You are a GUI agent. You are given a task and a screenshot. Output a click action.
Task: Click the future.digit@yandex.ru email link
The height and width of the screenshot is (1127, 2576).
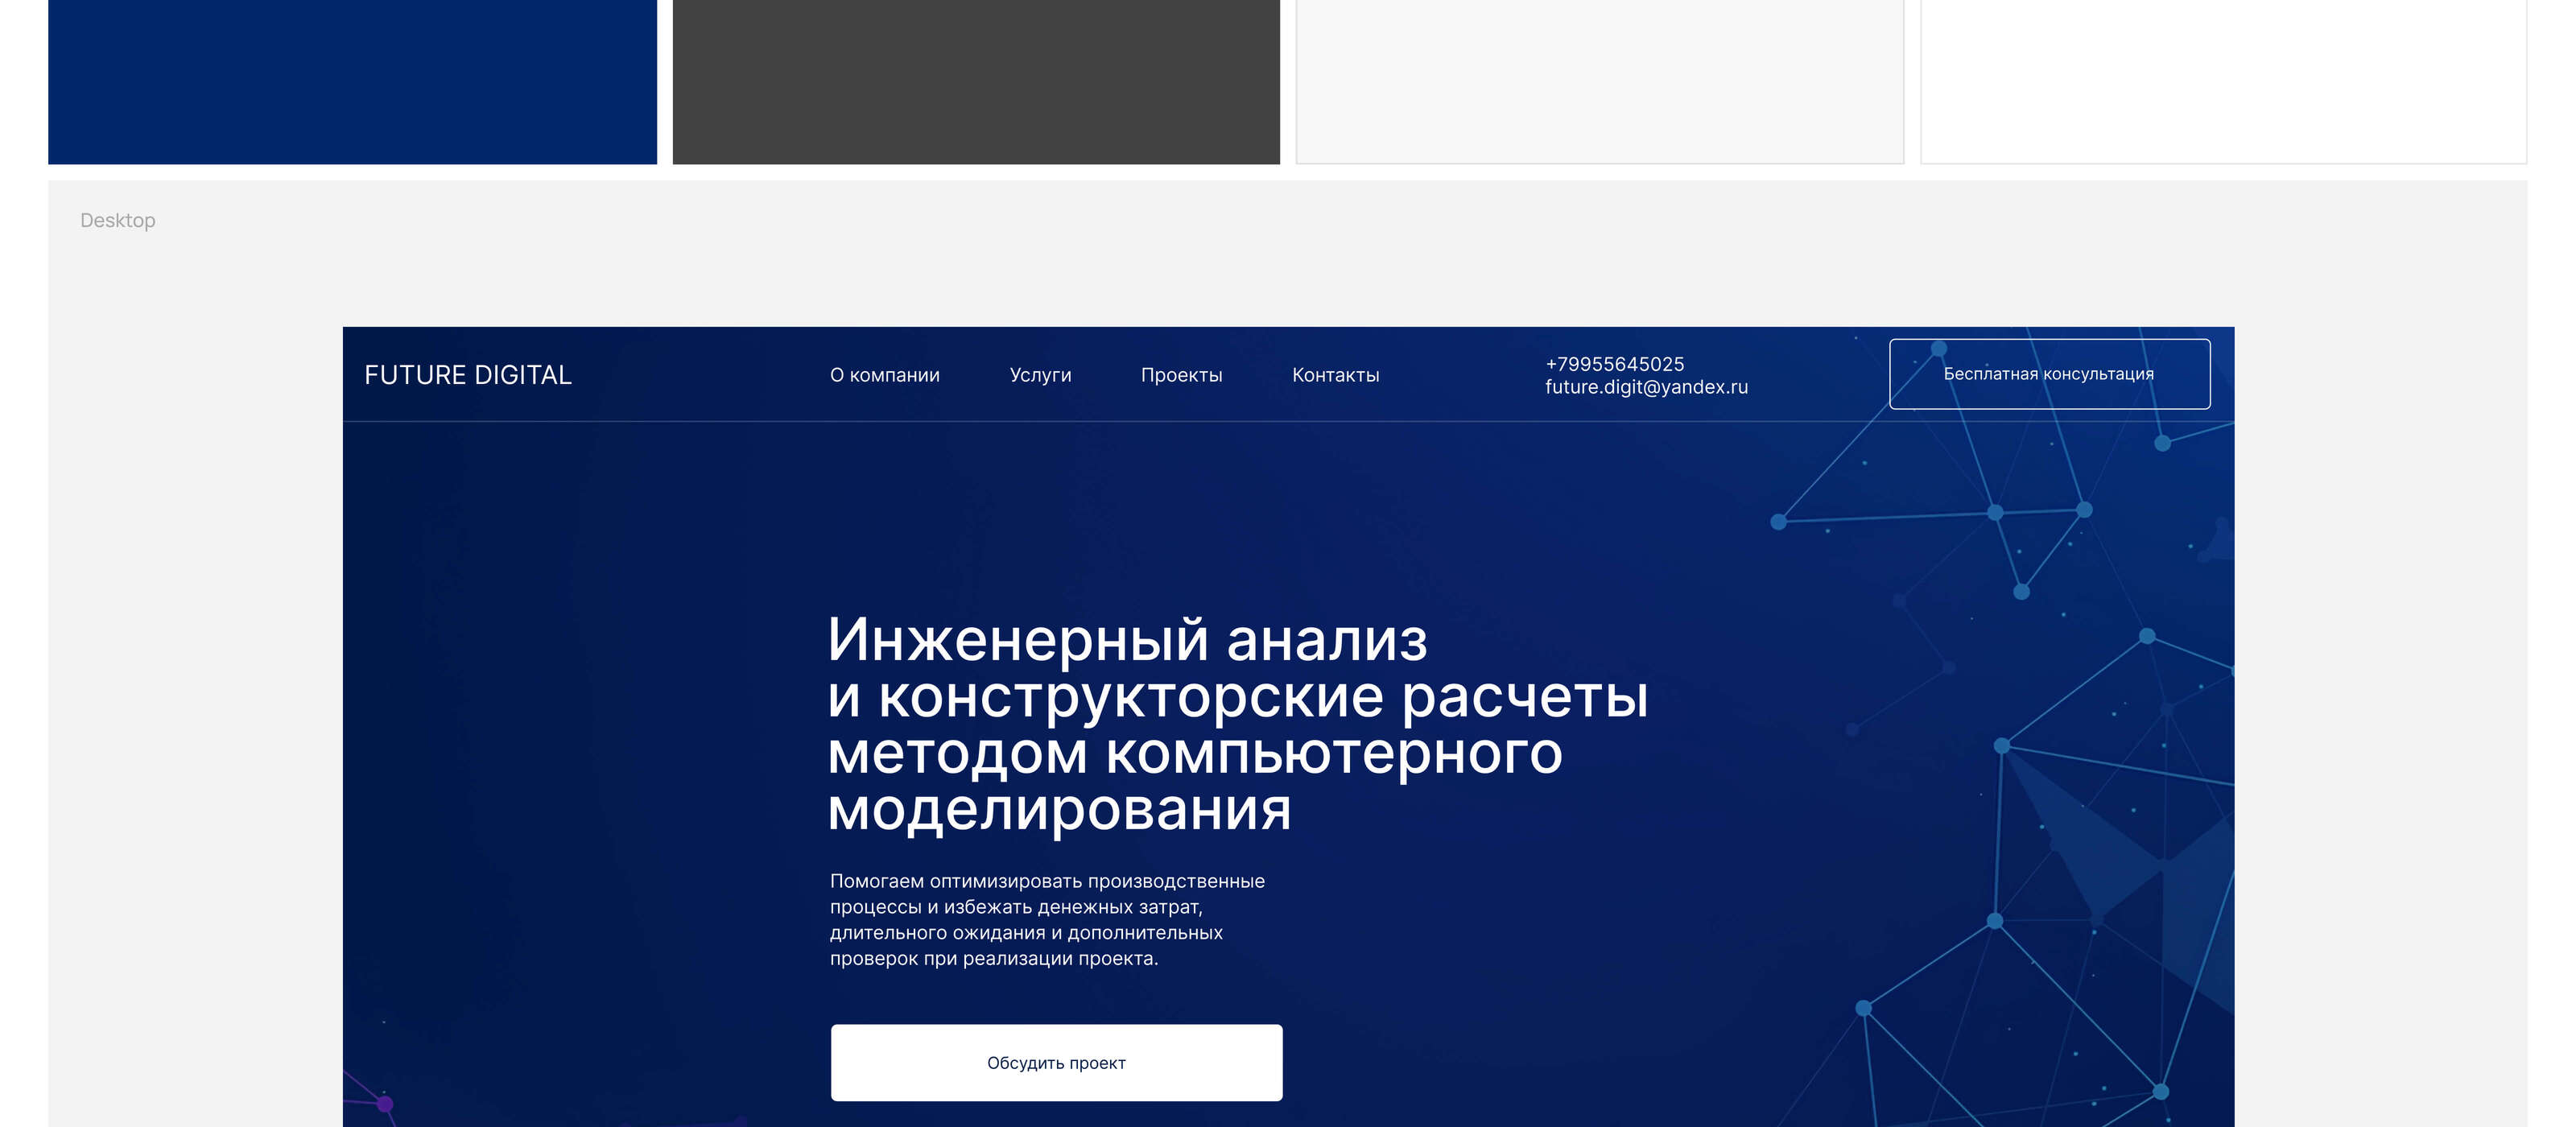tap(1646, 387)
